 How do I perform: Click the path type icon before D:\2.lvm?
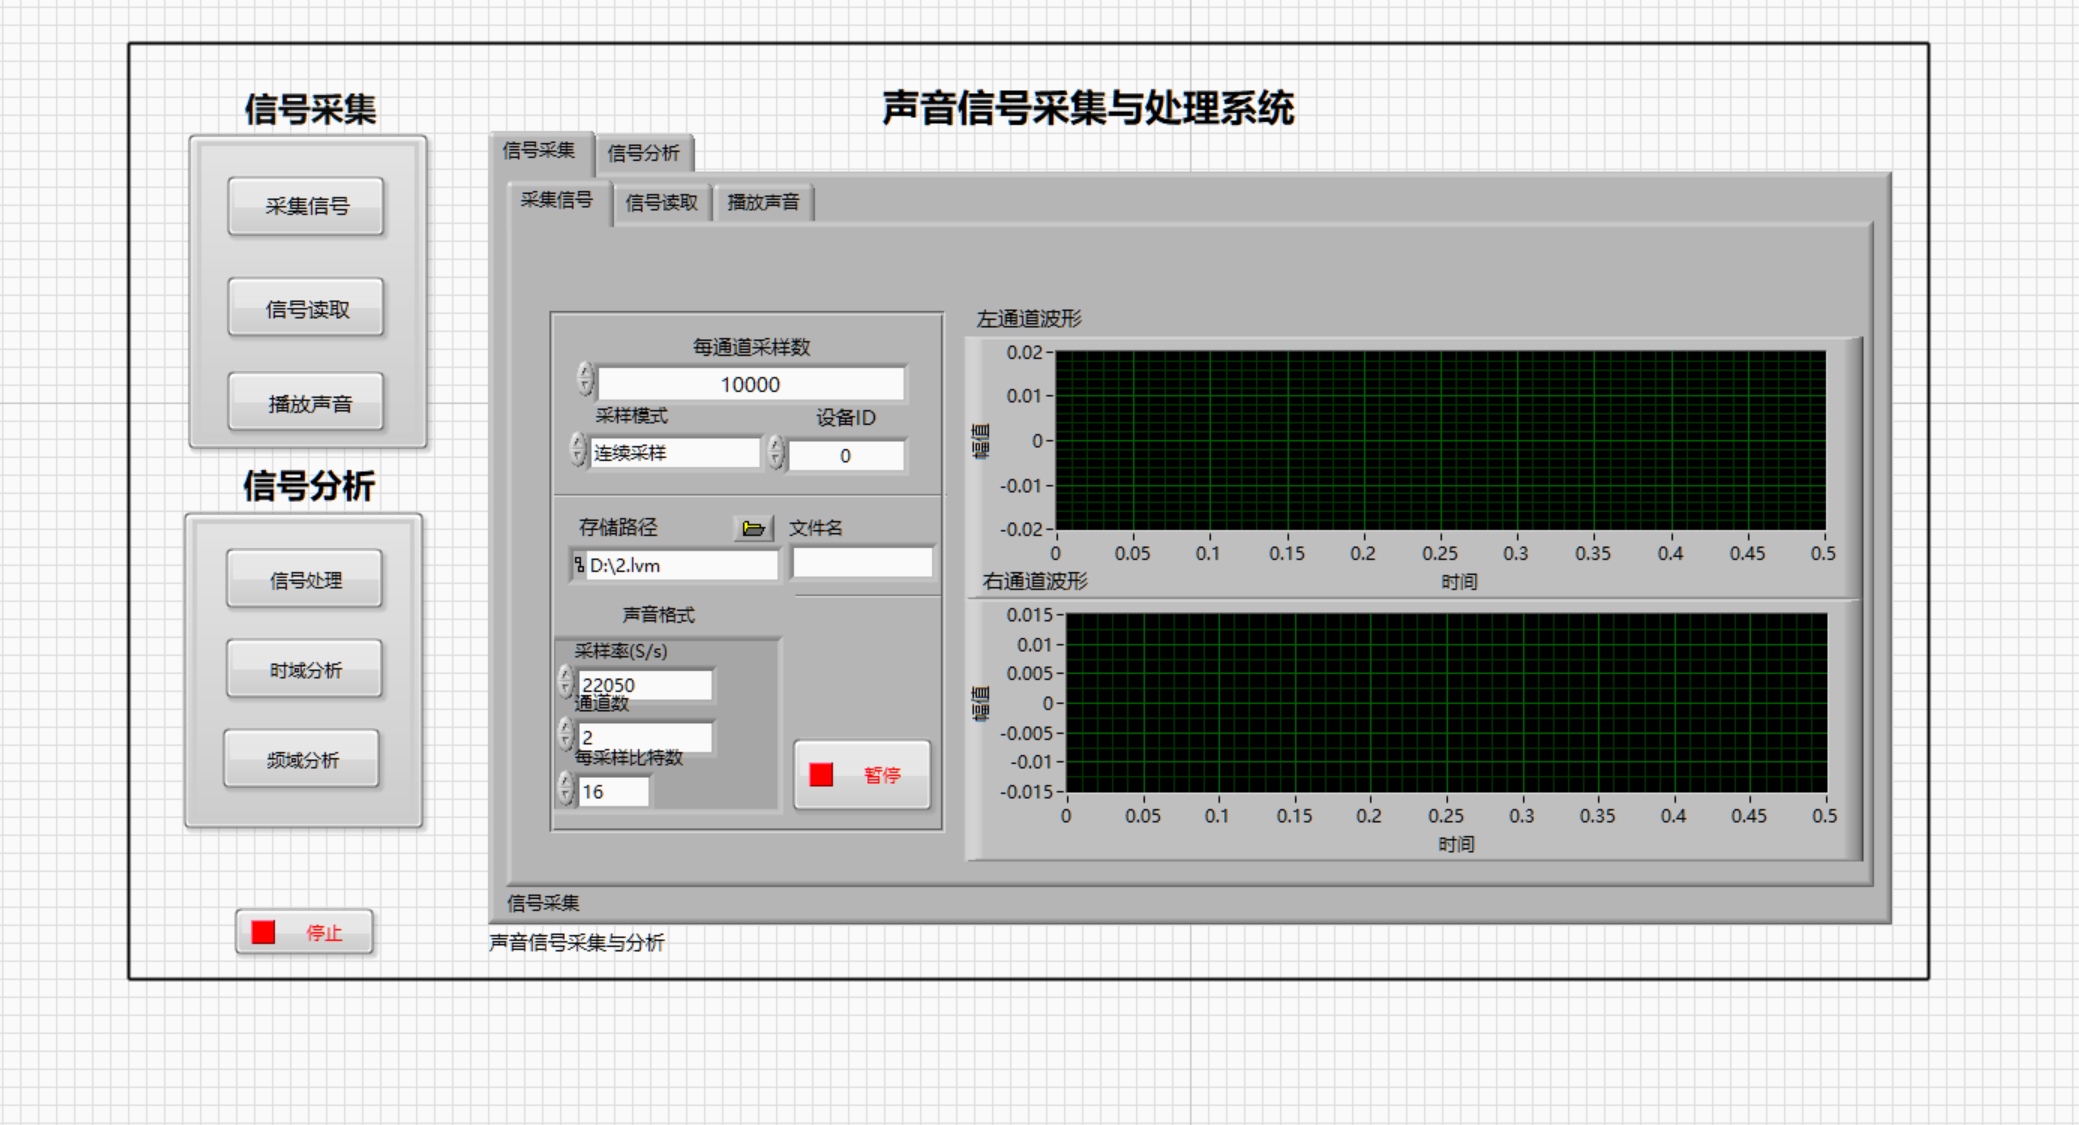[579, 565]
